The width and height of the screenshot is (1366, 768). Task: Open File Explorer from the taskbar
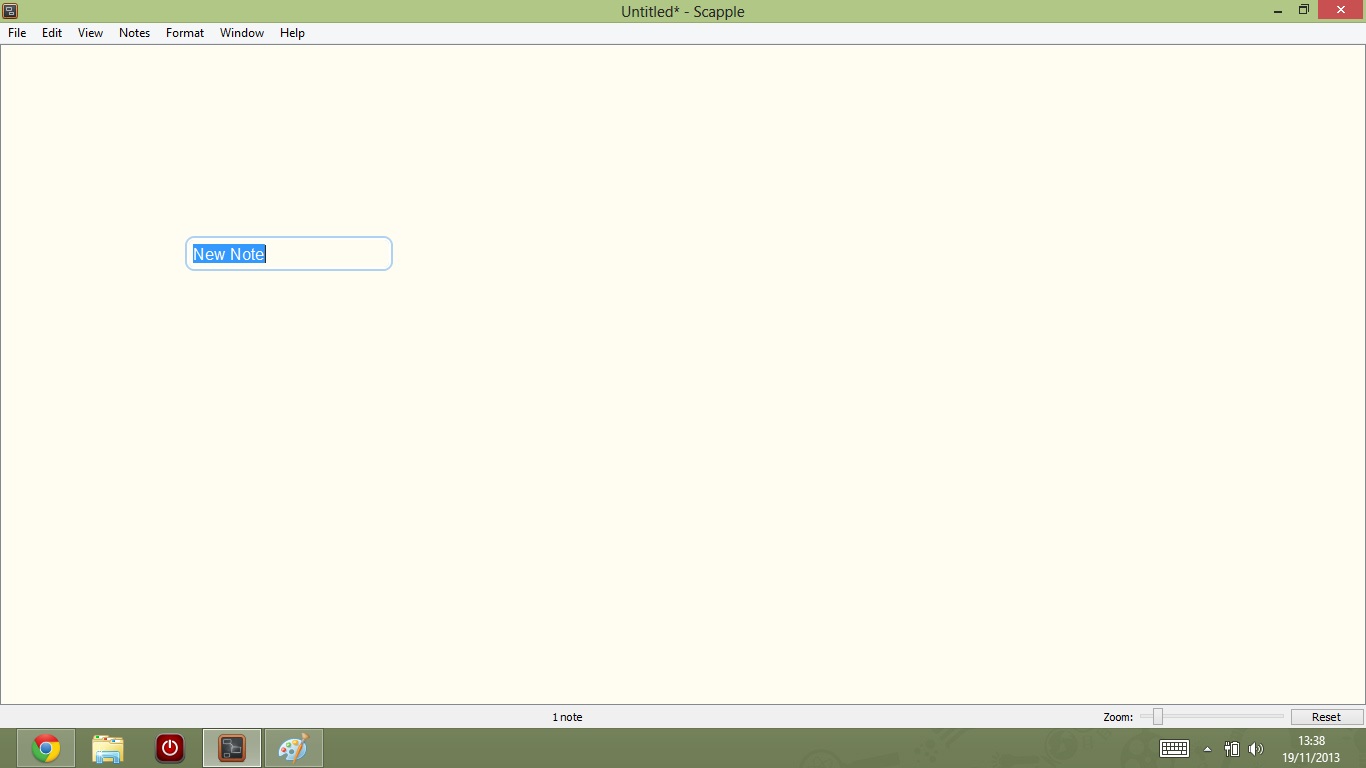pyautogui.click(x=108, y=748)
